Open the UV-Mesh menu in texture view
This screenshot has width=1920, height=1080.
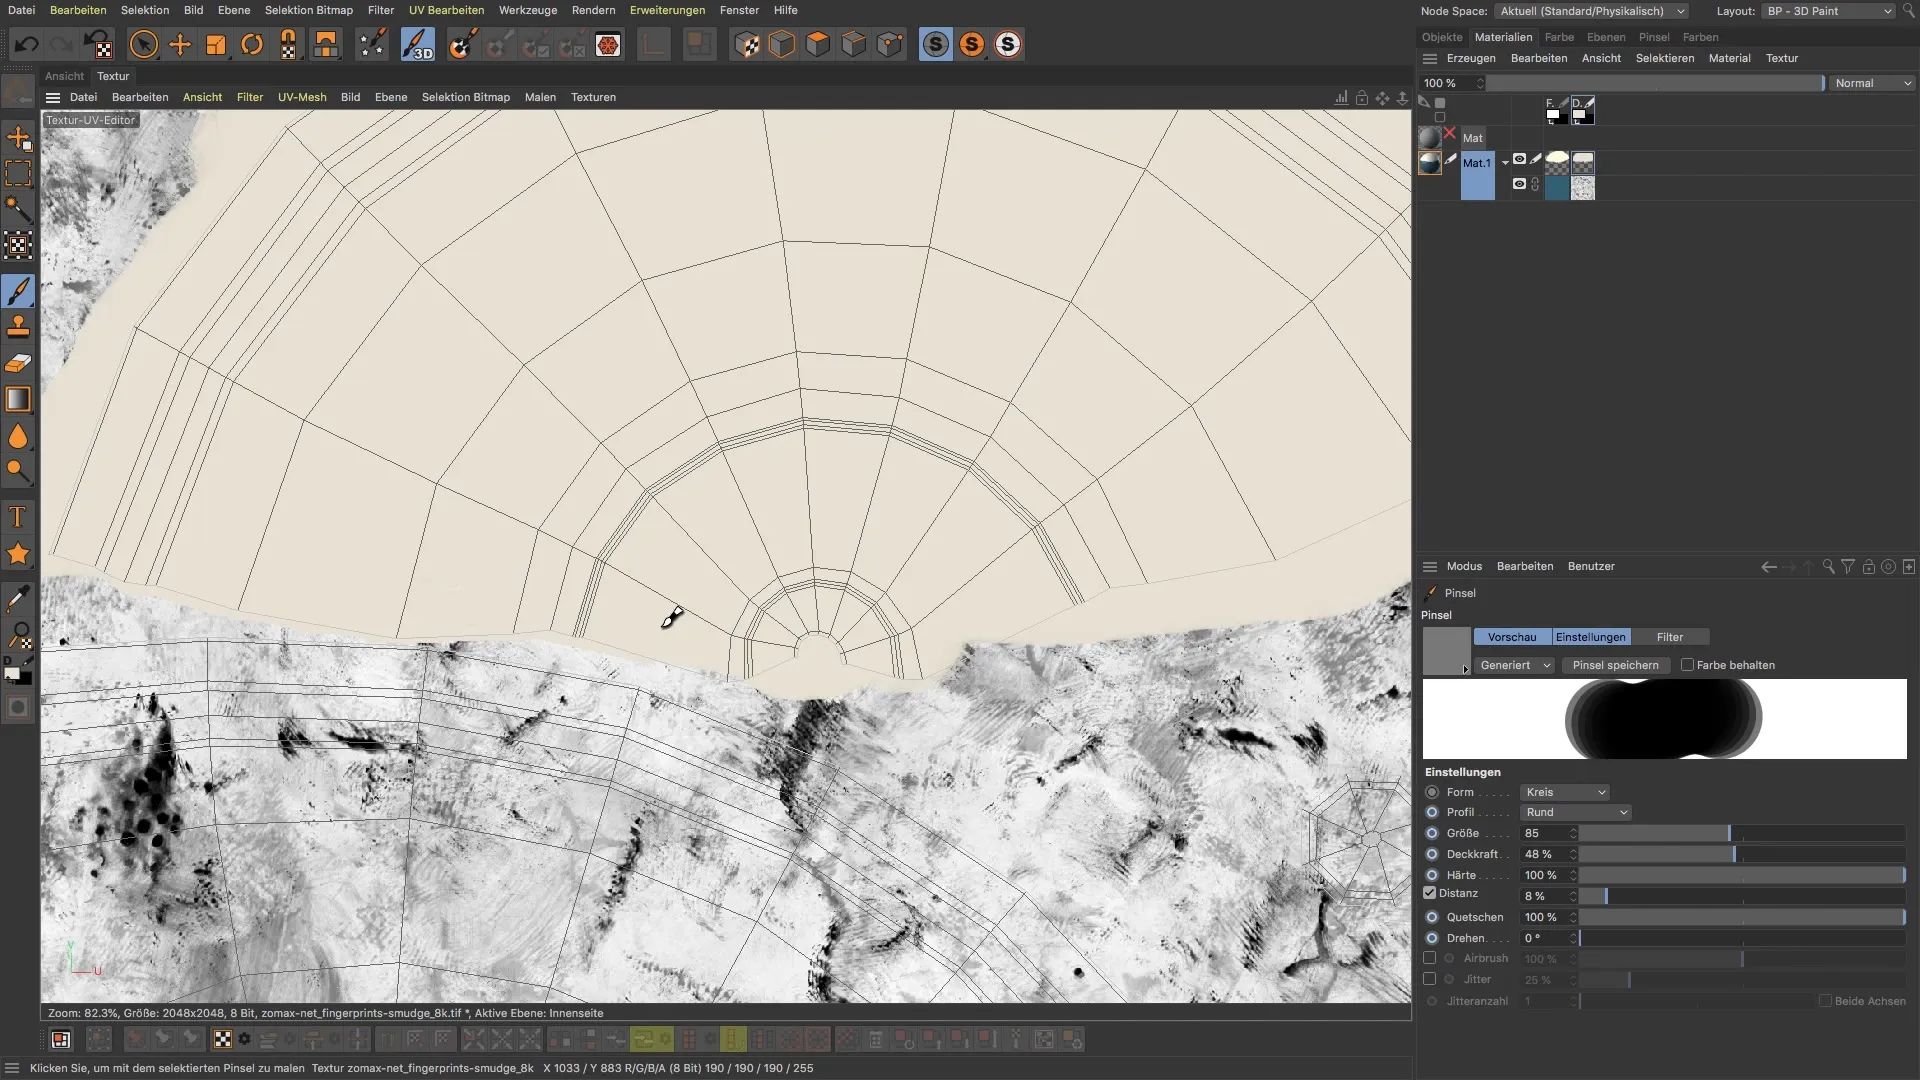pyautogui.click(x=302, y=97)
